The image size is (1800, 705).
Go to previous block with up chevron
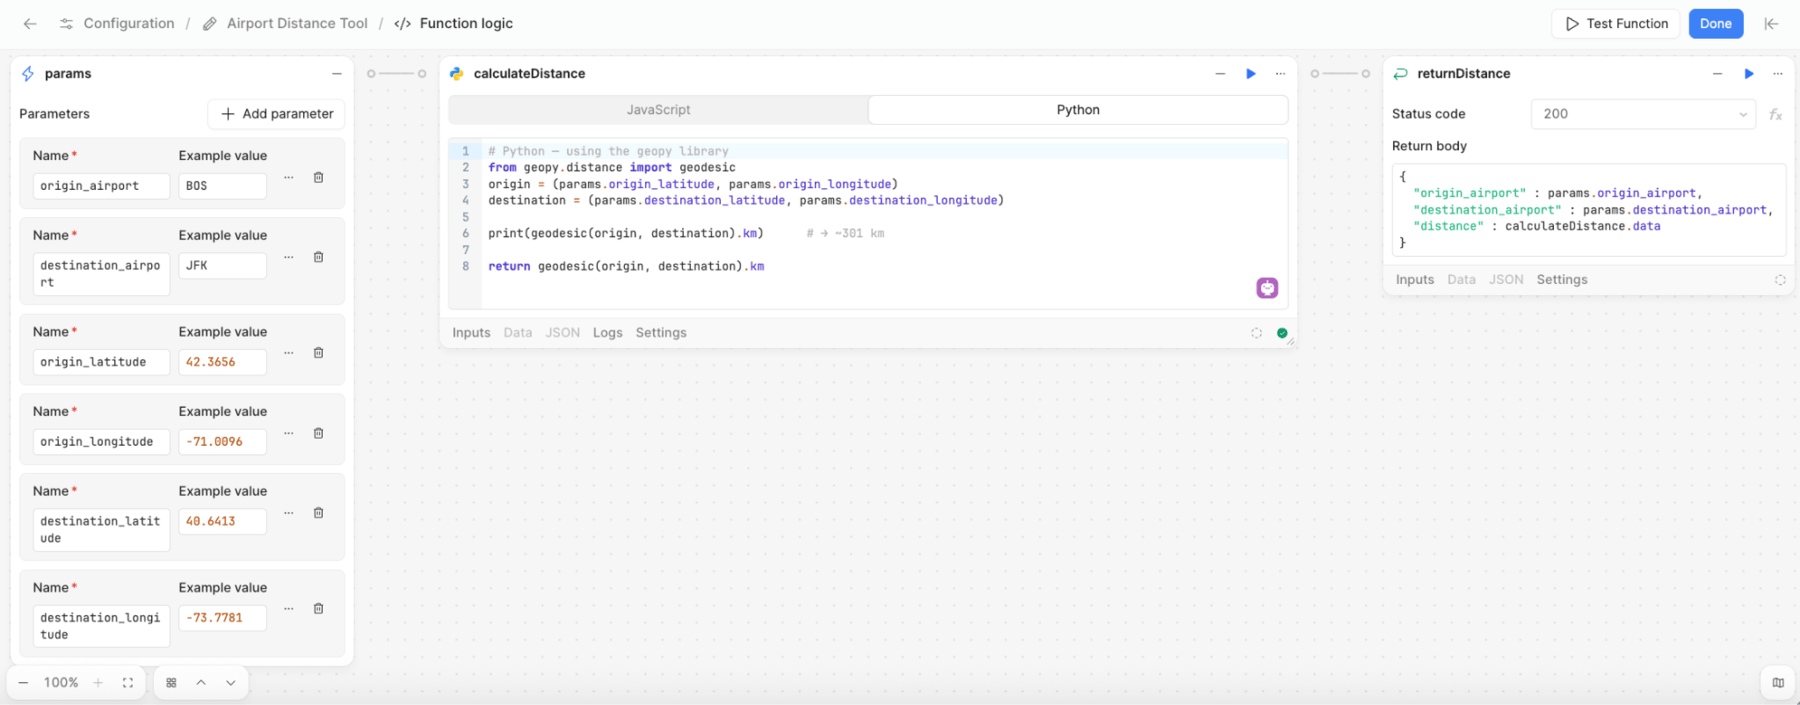201,683
